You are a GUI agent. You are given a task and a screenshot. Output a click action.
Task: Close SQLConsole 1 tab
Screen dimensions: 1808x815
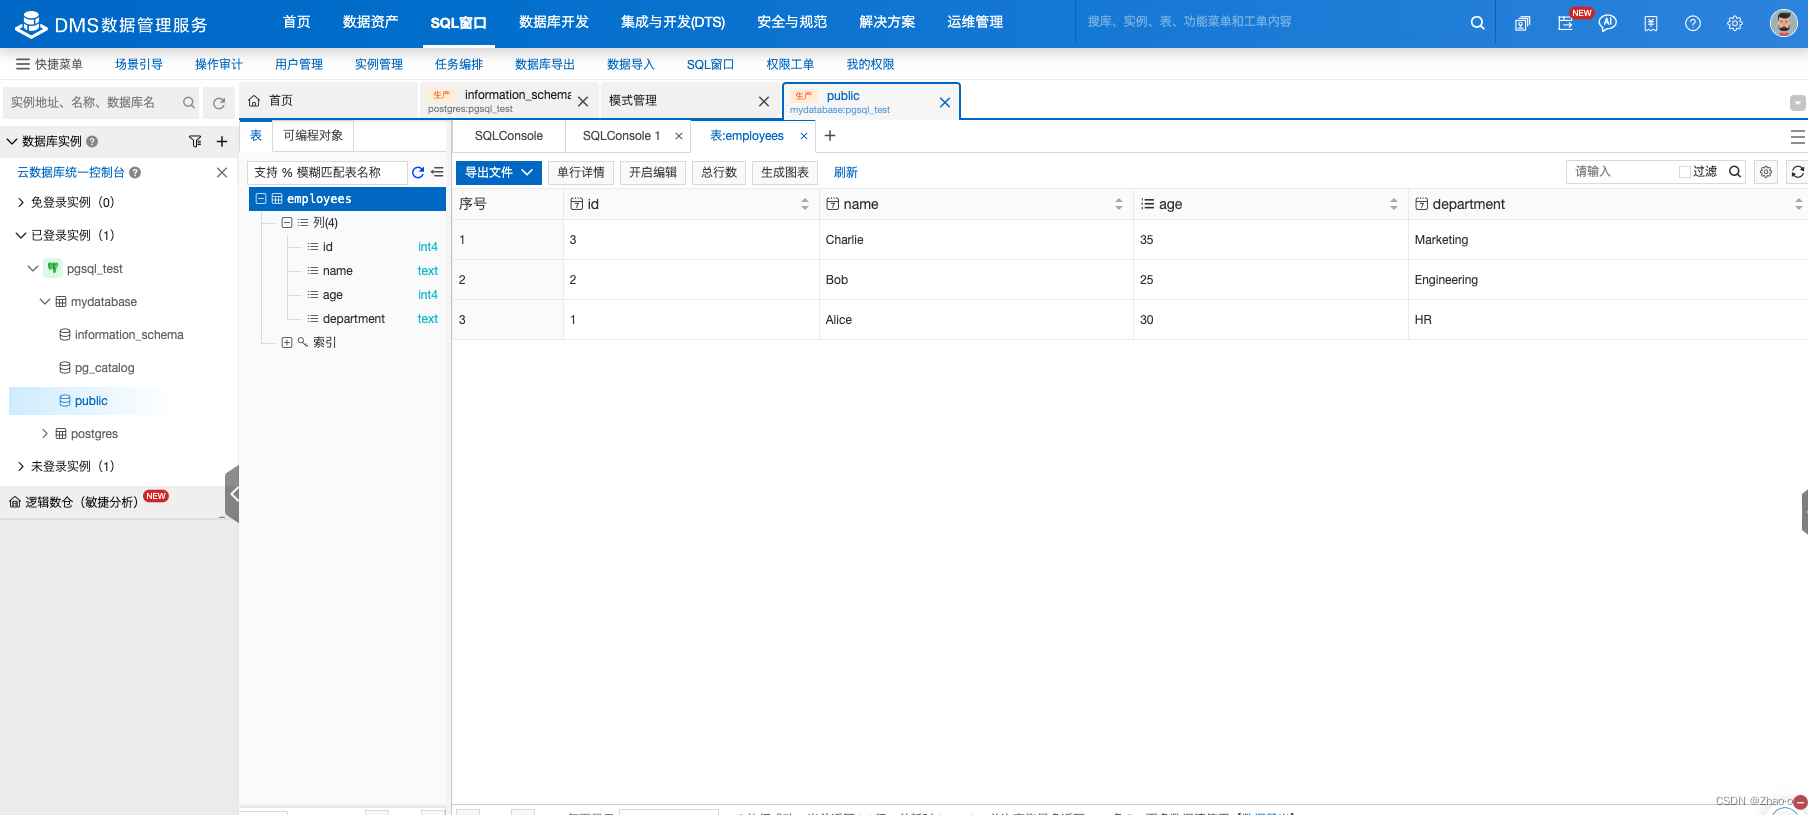[x=679, y=136]
